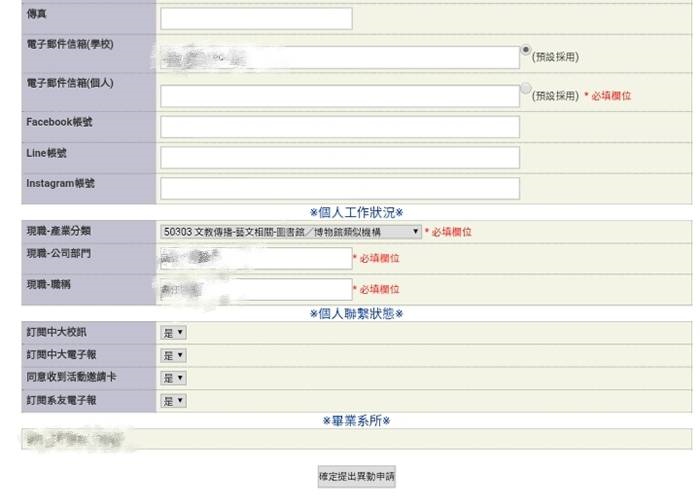Click into the Instagram帳號 field
The image size is (700, 497).
pos(339,189)
